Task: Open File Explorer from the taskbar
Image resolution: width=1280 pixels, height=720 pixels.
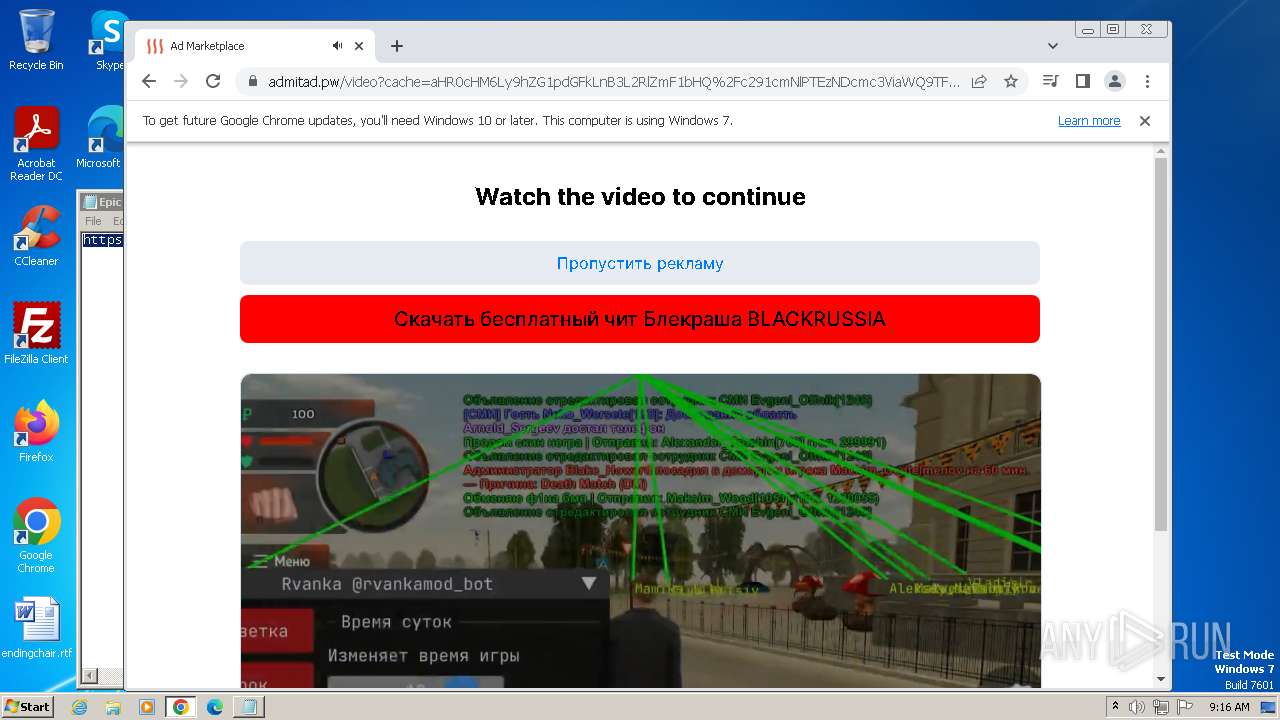Action: (x=113, y=707)
